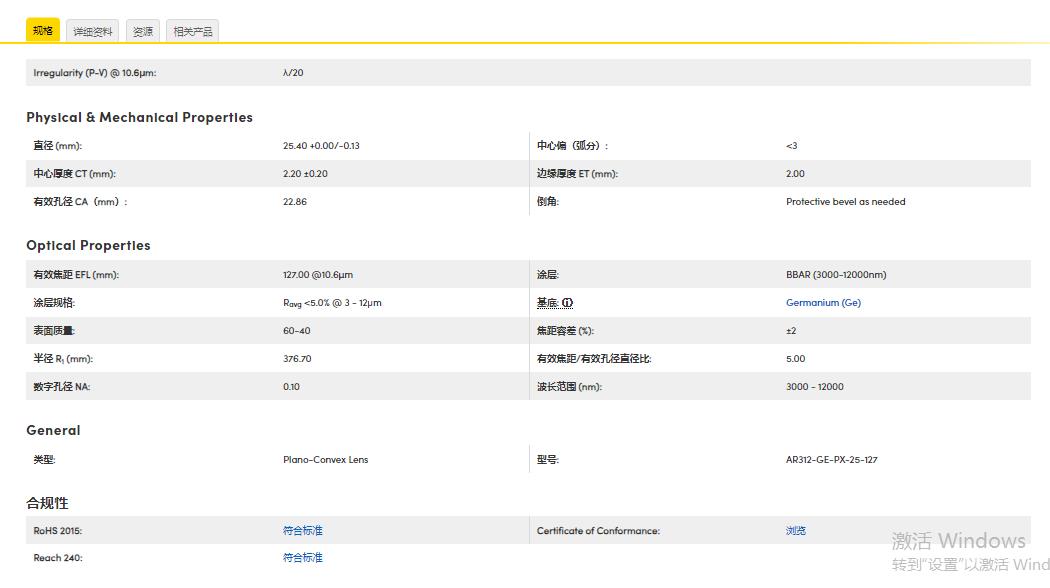This screenshot has height=588, width=1050.
Task: Click the 合规性 section heading
Action: click(x=47, y=503)
